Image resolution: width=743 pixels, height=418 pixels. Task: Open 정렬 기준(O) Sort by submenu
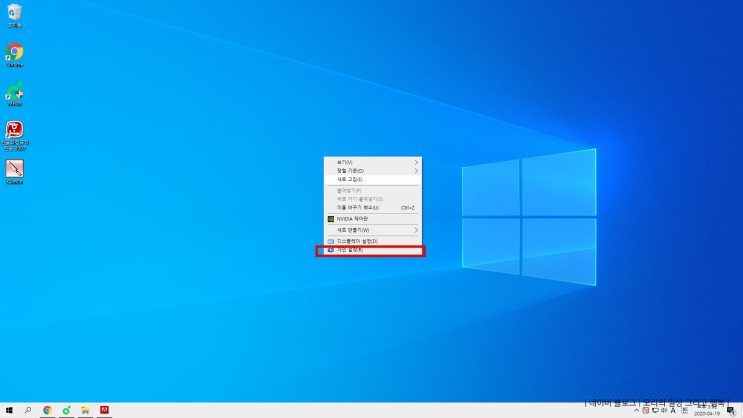(x=373, y=171)
